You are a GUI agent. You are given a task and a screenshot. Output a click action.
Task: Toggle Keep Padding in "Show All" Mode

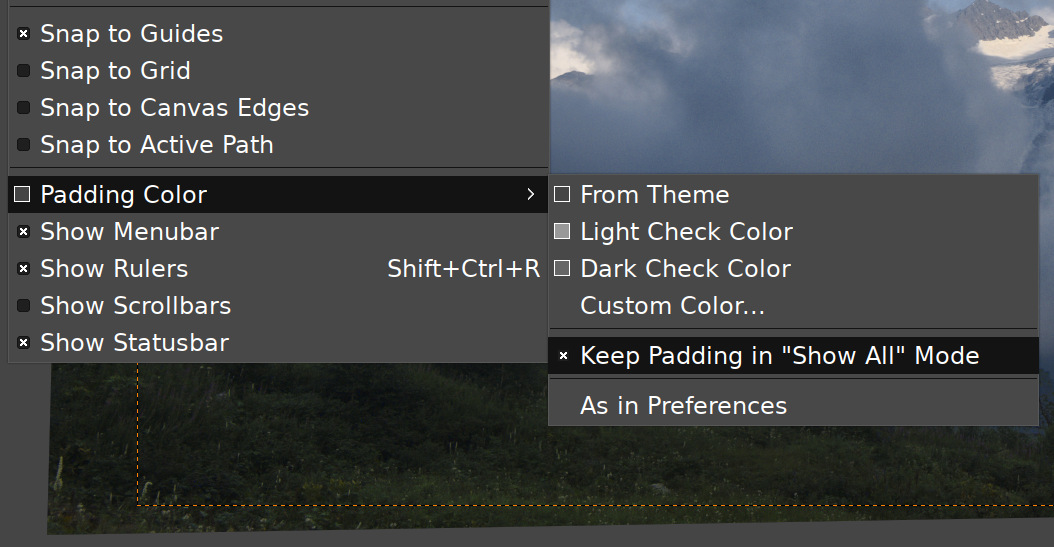coord(793,355)
